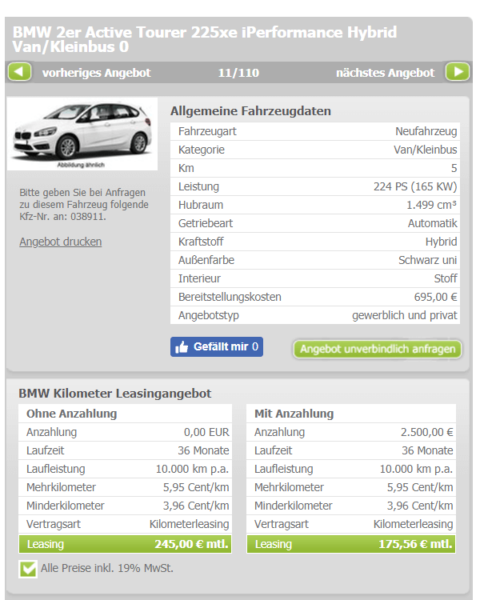The width and height of the screenshot is (480, 600).
Task: Click the BMW 2er Active Tourer title
Action: pyautogui.click(x=205, y=39)
